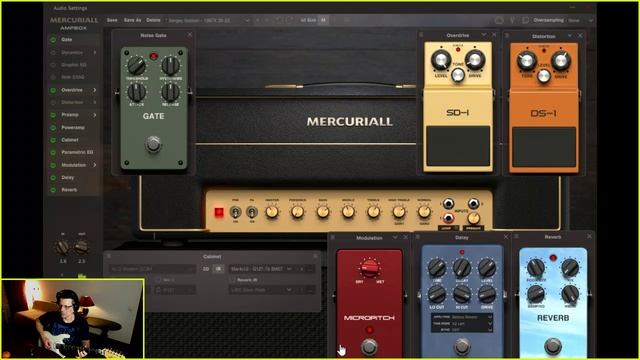Open the Overdrive panel model dropdown arrow
This screenshot has width=640, height=360.
484,35
